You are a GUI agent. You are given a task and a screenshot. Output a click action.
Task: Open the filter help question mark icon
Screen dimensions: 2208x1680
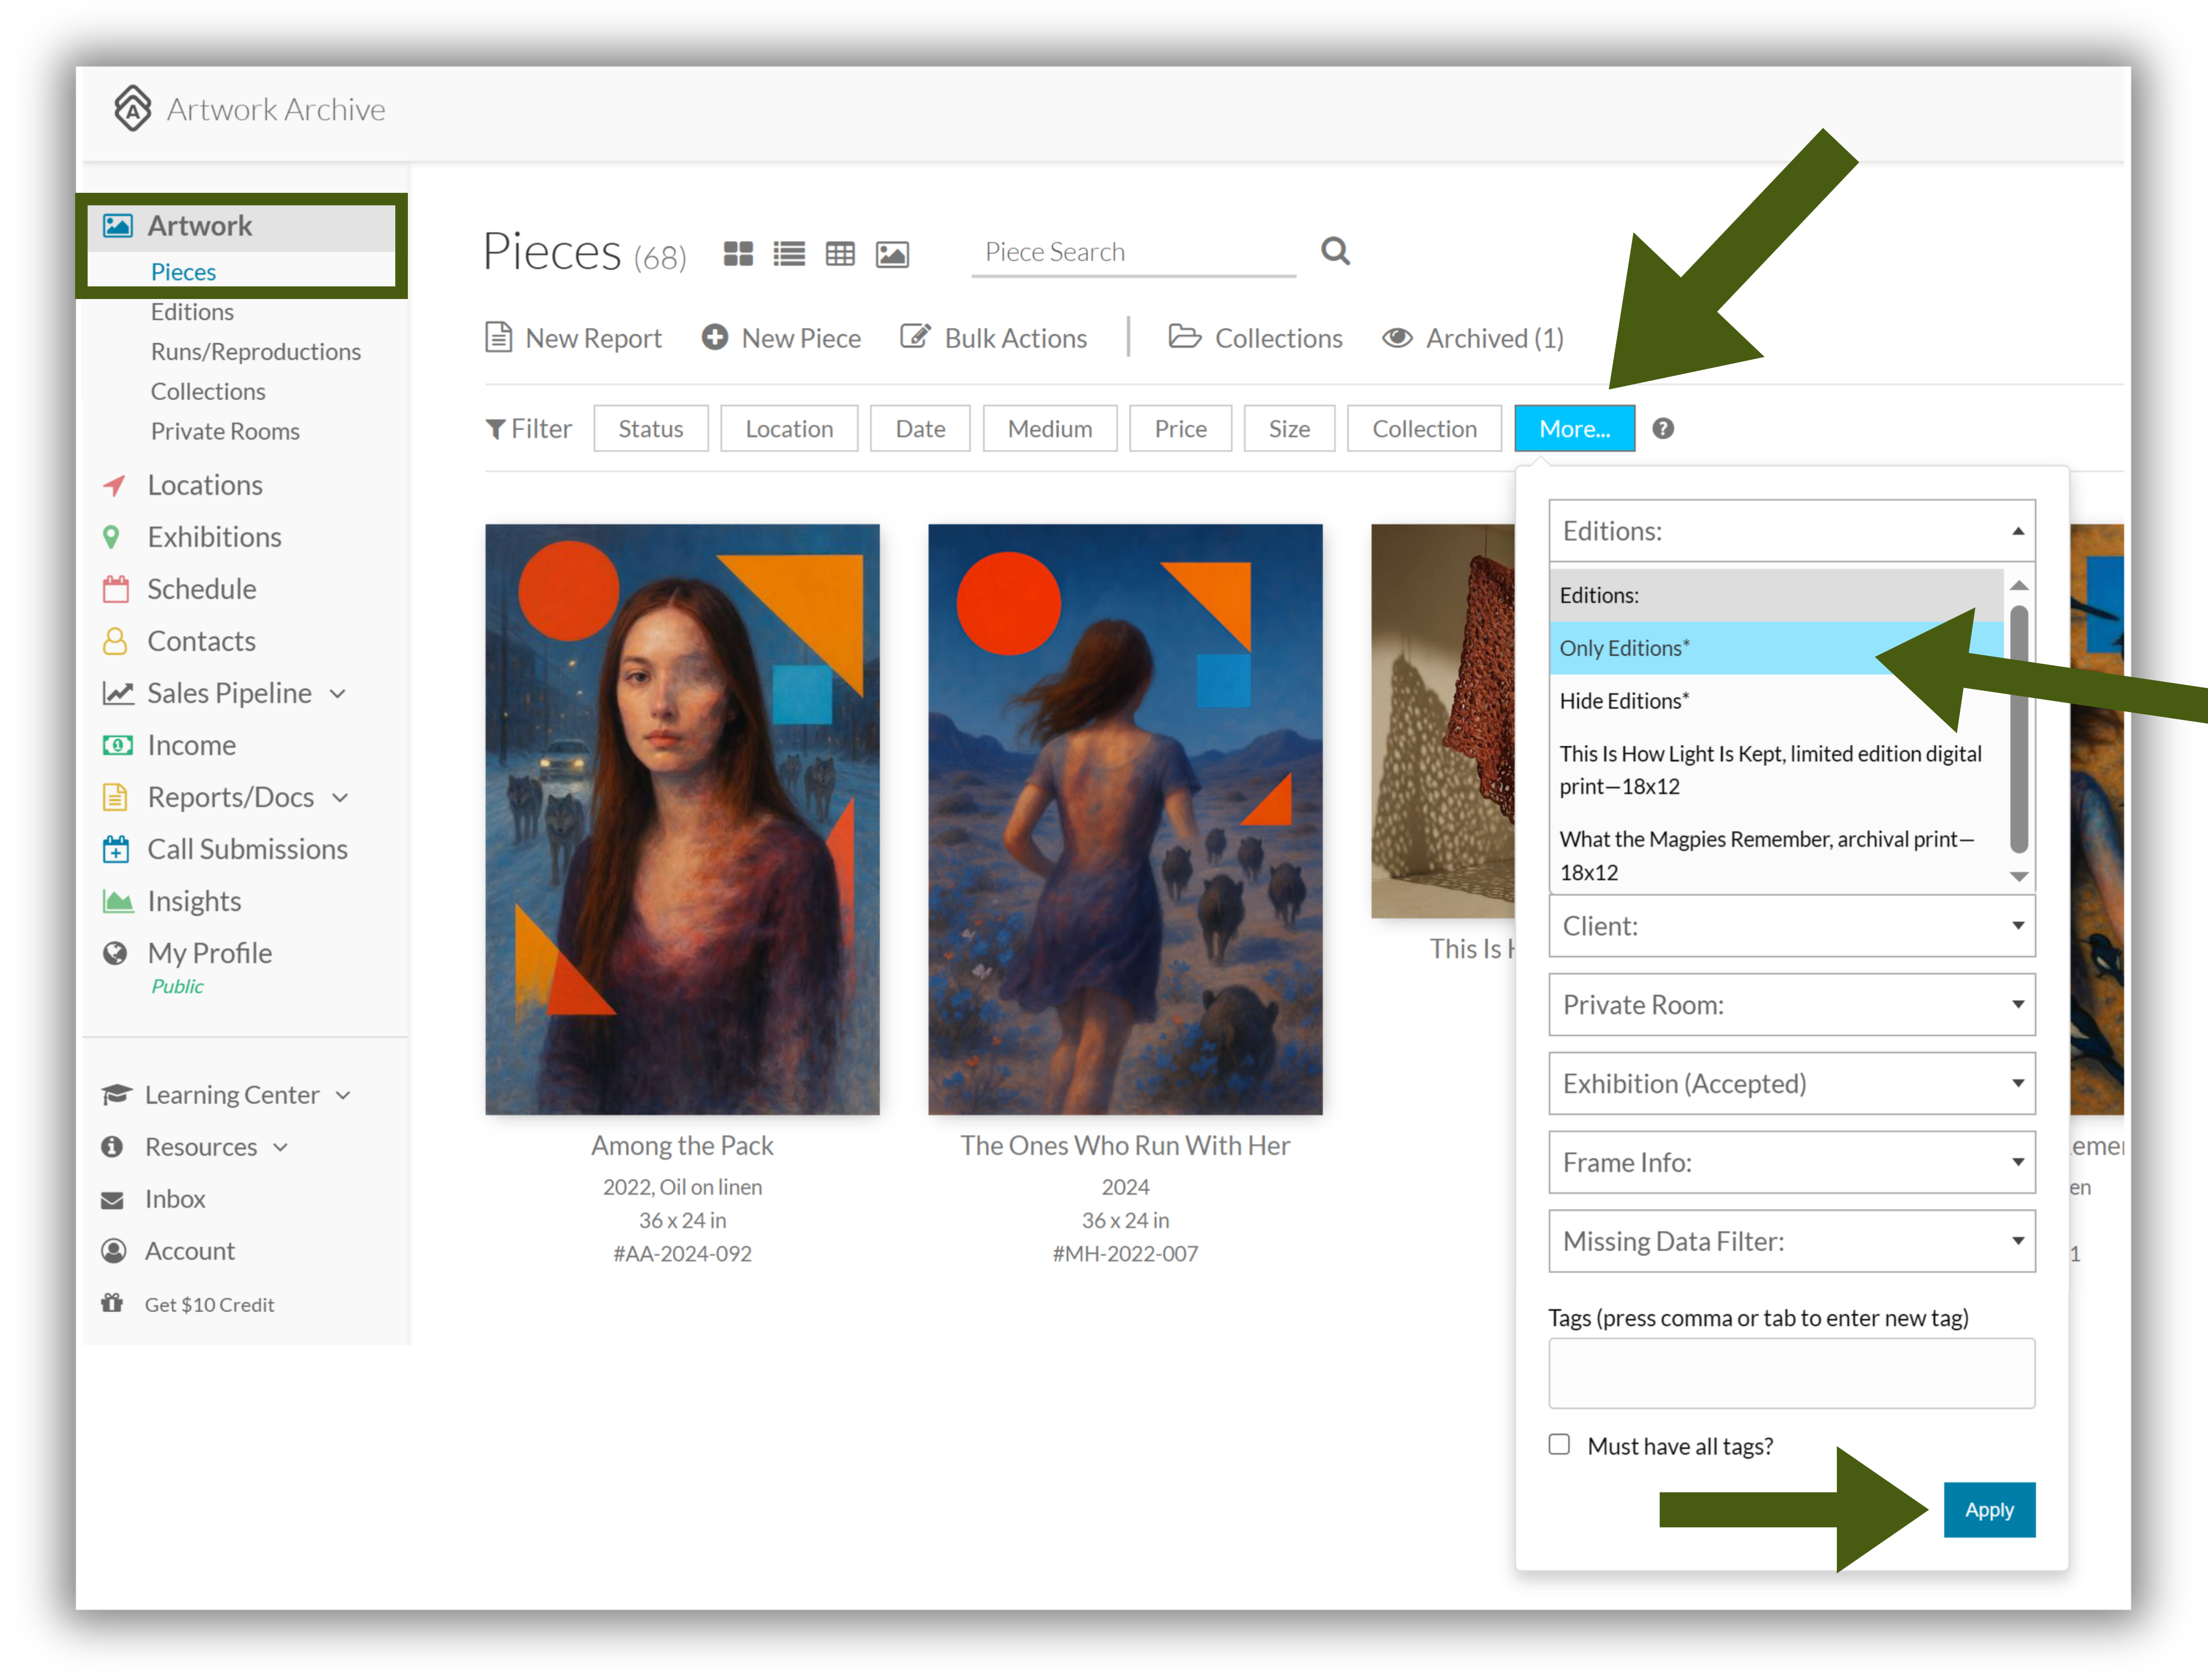tap(1663, 428)
